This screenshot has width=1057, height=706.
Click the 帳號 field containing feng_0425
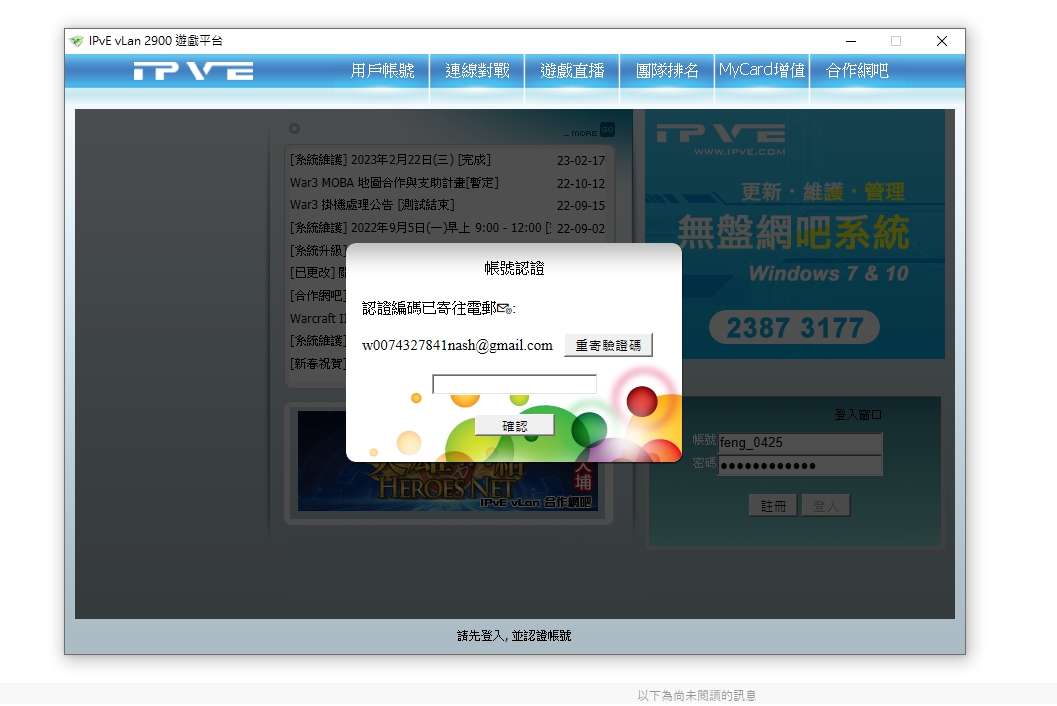[800, 443]
